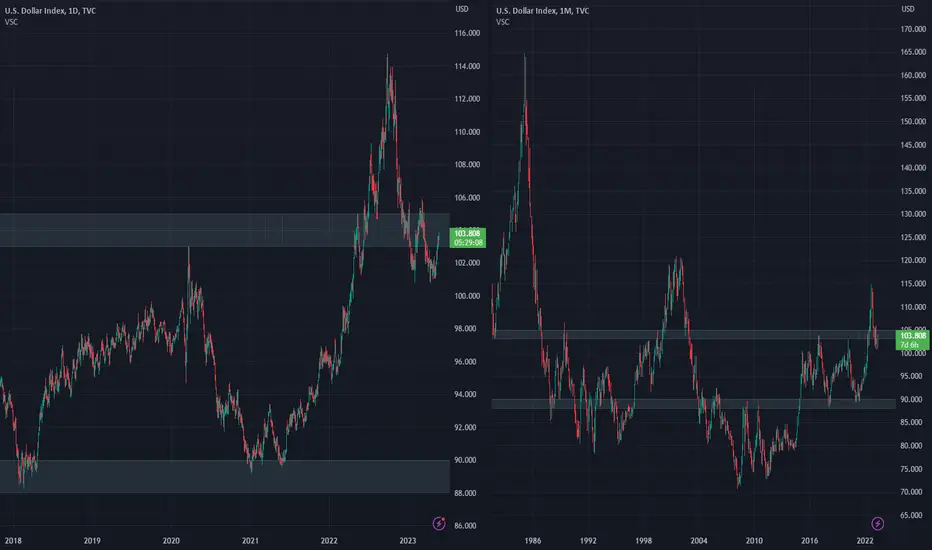The image size is (932, 550).
Task: Select the upper shaded zone near 104 on the daily chart
Action: pos(225,230)
